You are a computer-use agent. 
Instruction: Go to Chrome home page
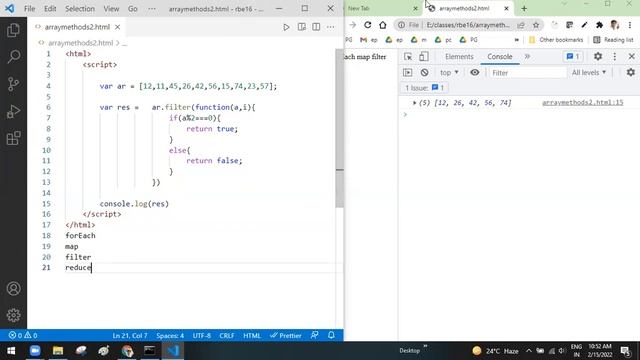click(x=382, y=25)
